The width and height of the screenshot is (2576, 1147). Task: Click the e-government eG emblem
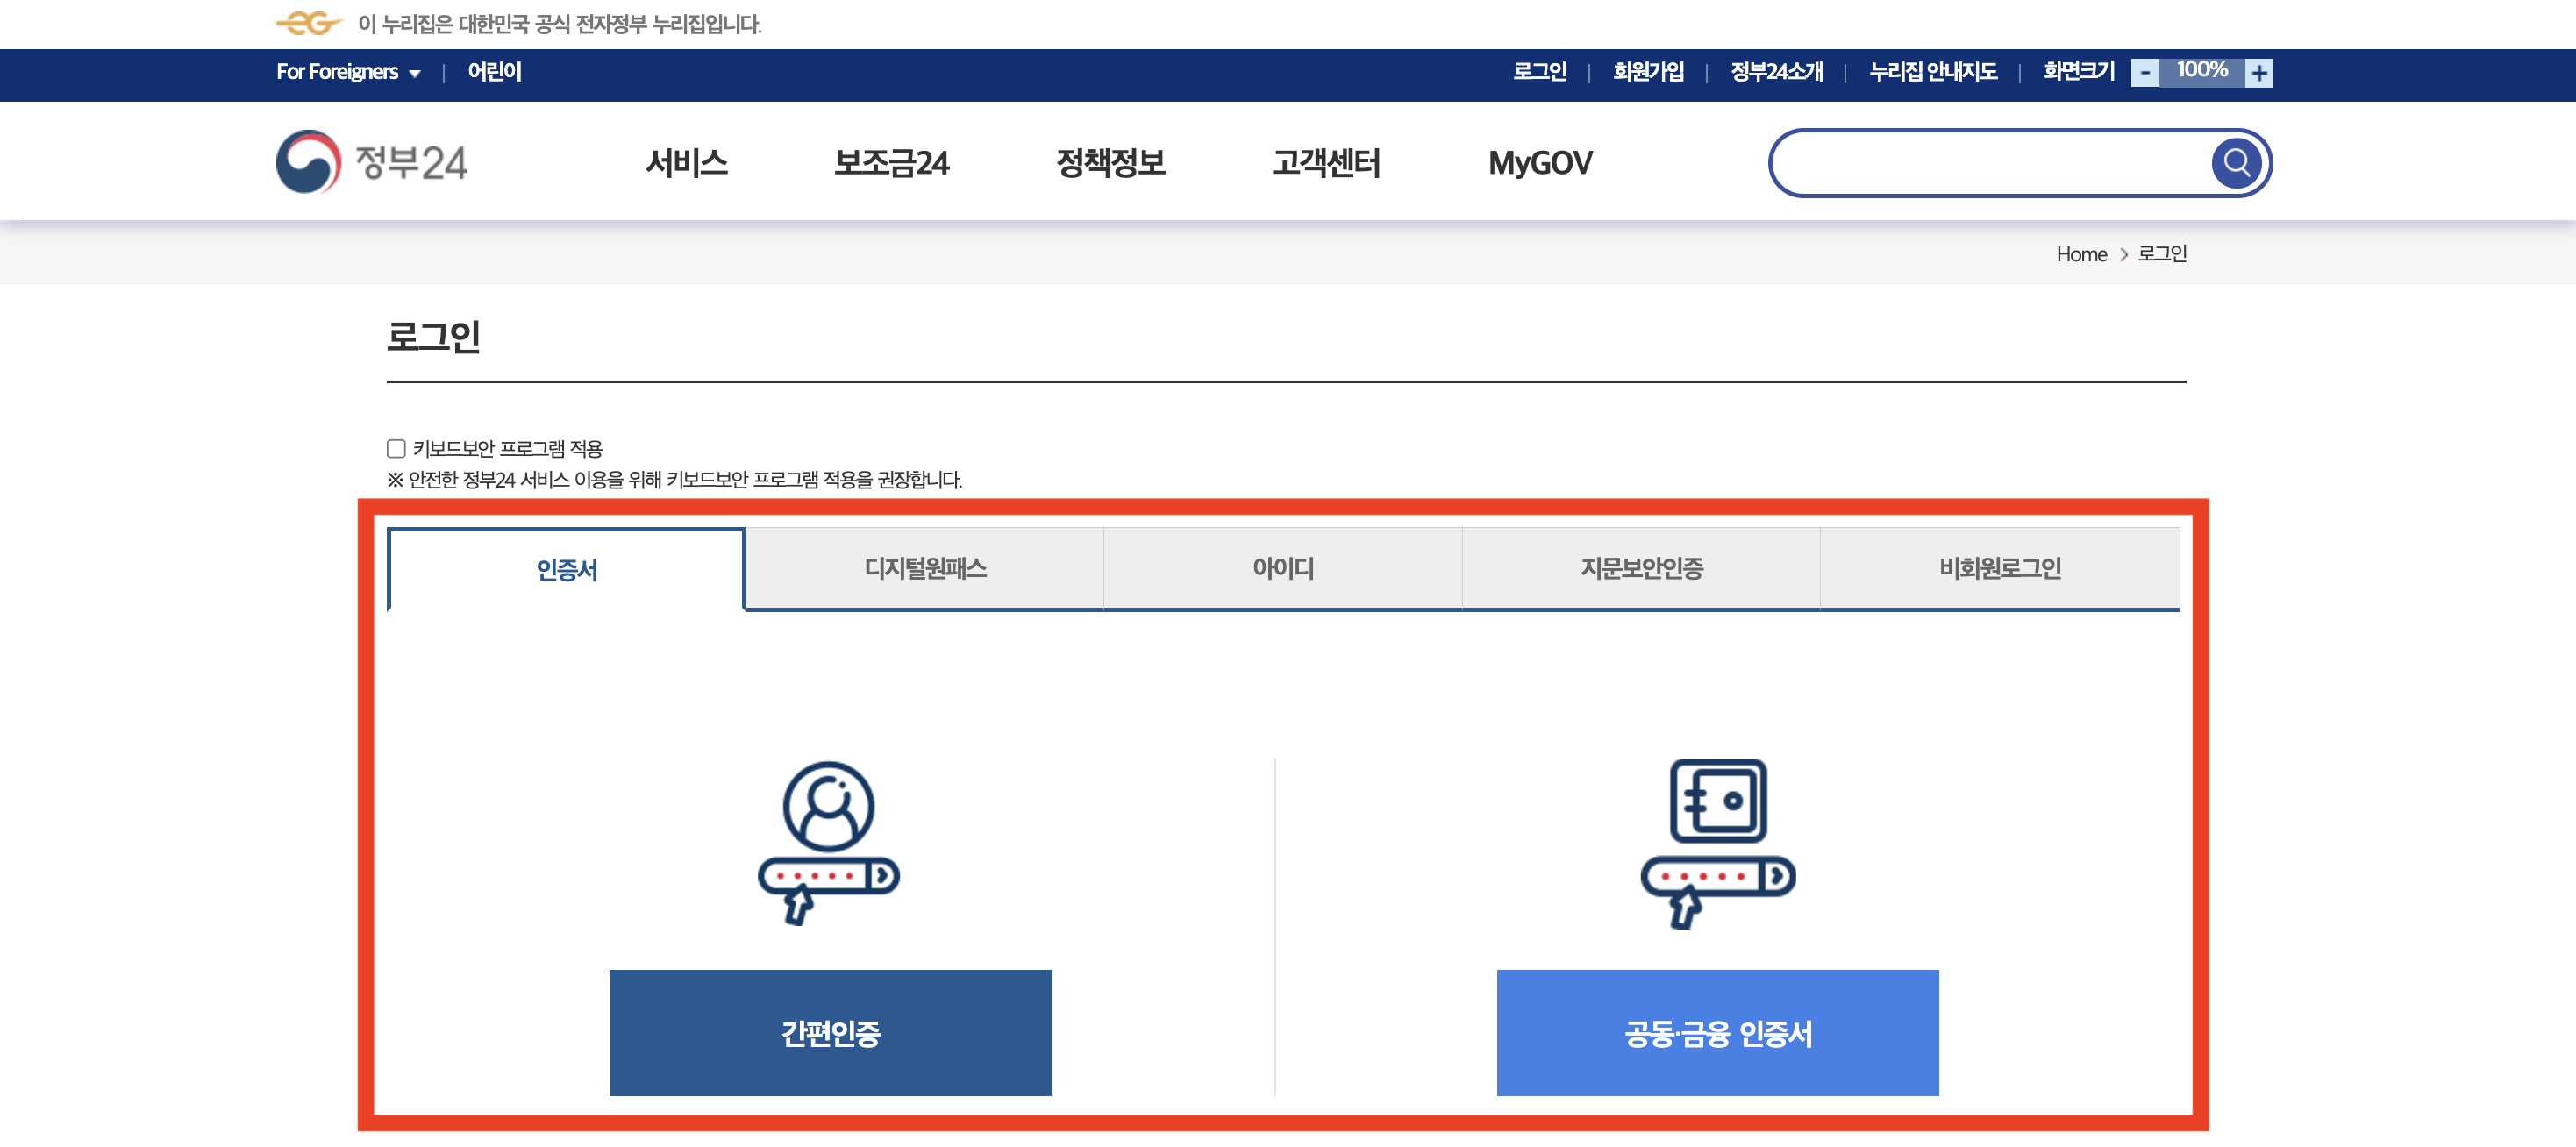(x=308, y=23)
